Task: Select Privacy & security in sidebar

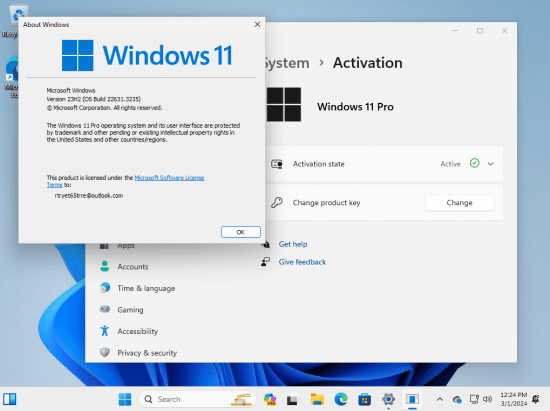Action: (x=146, y=353)
